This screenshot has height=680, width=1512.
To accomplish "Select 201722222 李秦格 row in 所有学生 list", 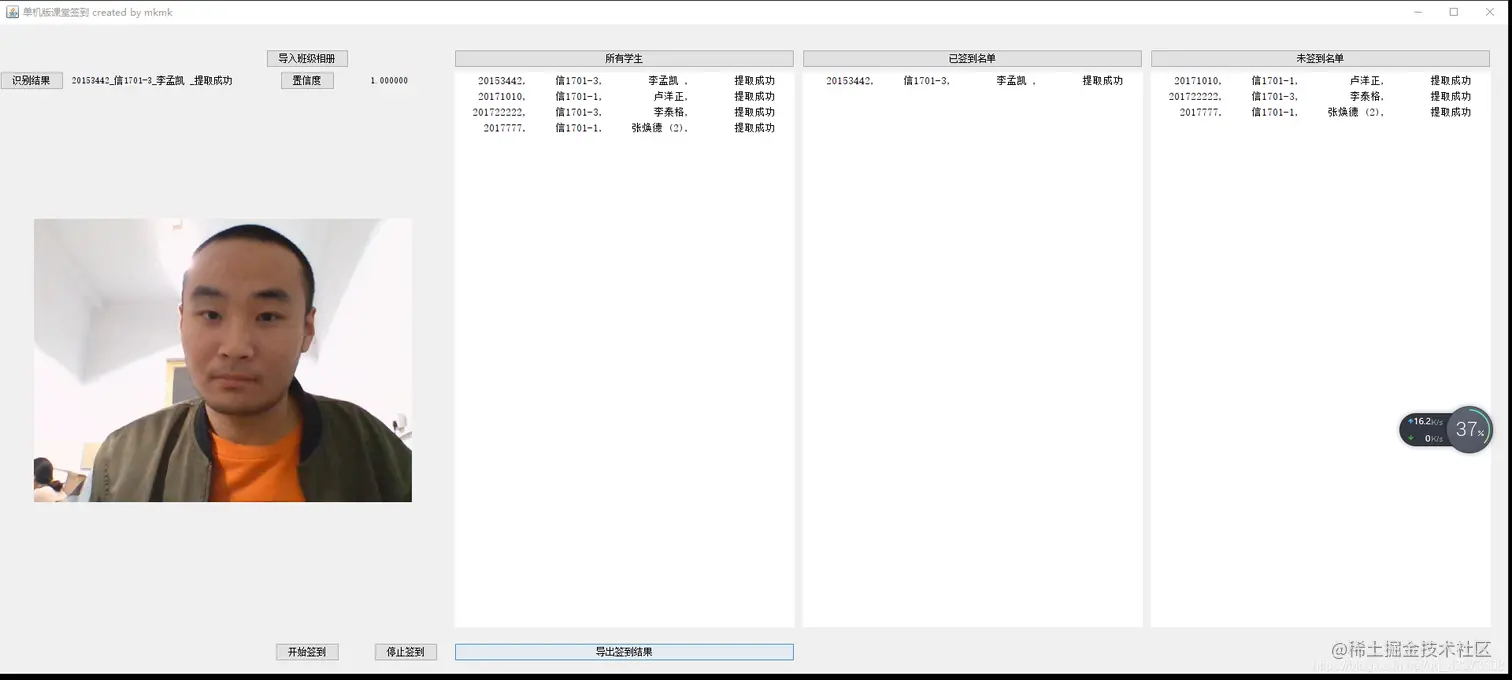I will 624,113.
